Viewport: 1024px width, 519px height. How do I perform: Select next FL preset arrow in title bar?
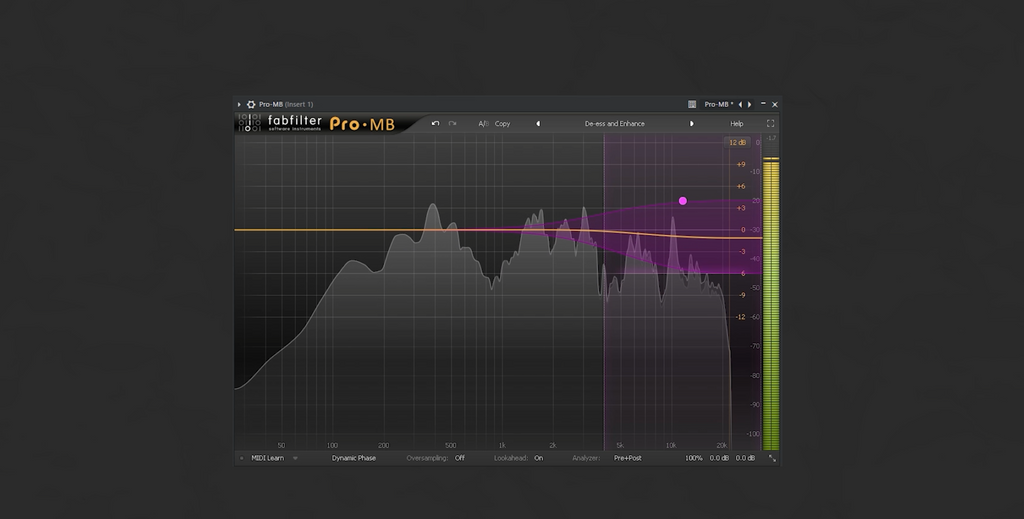[x=749, y=104]
